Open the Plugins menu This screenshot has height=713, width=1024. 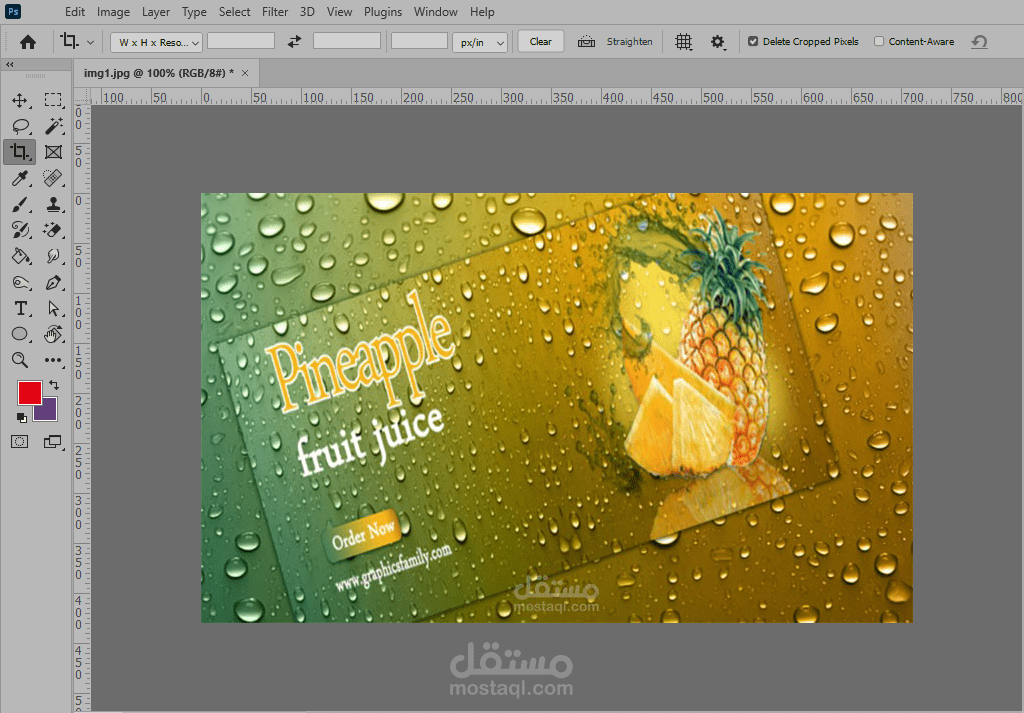click(x=383, y=12)
